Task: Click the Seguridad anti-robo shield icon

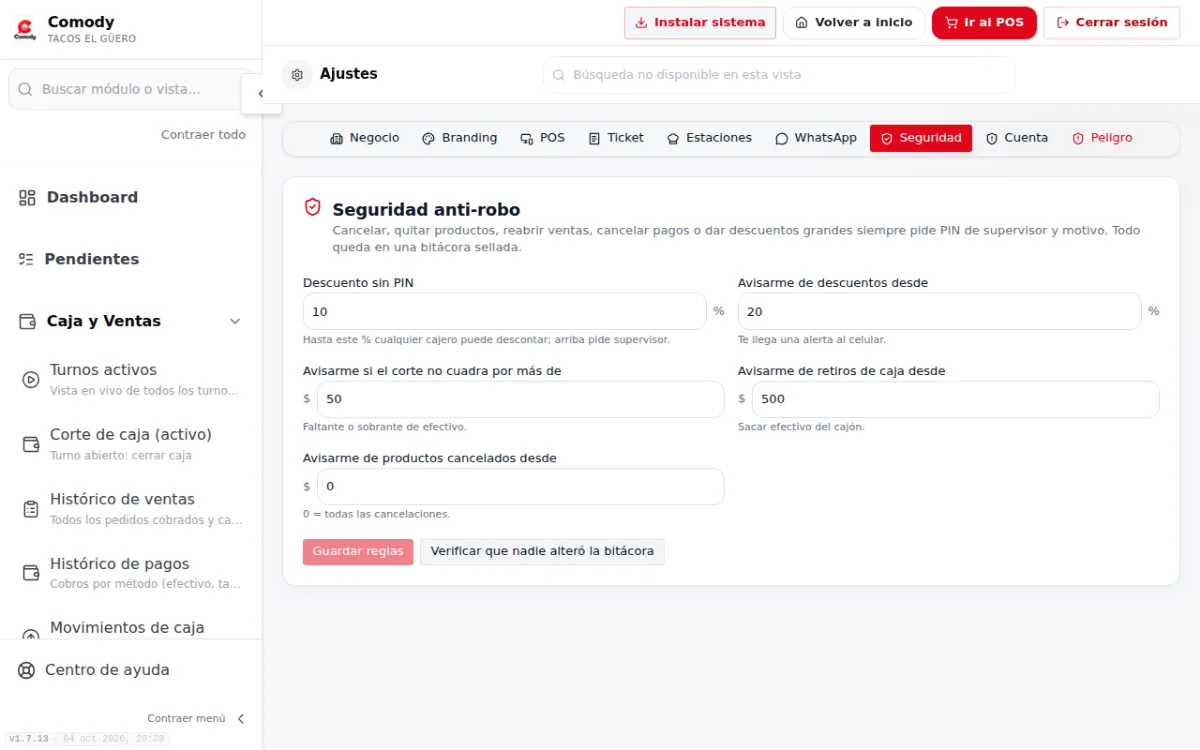Action: 313,207
